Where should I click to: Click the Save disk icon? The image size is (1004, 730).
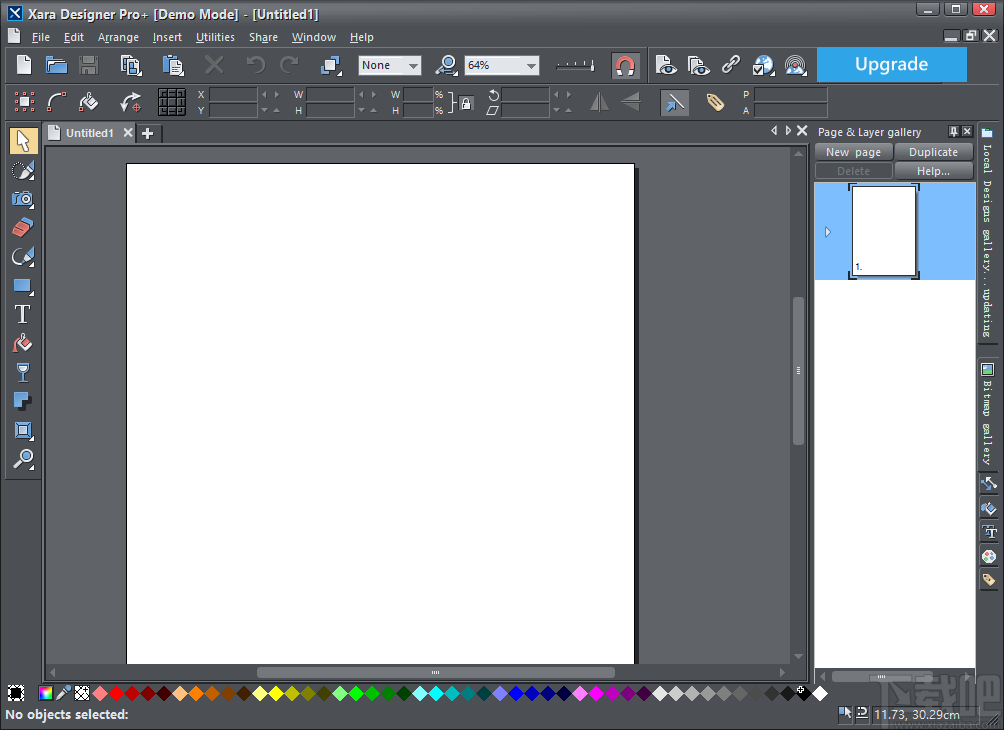click(x=88, y=65)
